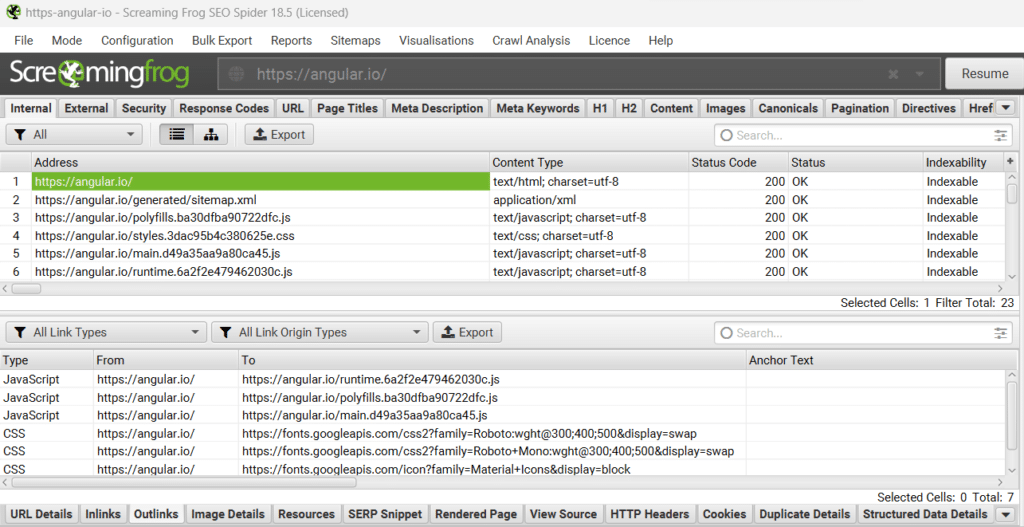Image resolution: width=1024 pixels, height=527 pixels.
Task: Open URL history dropdown arrow
Action: 919,74
